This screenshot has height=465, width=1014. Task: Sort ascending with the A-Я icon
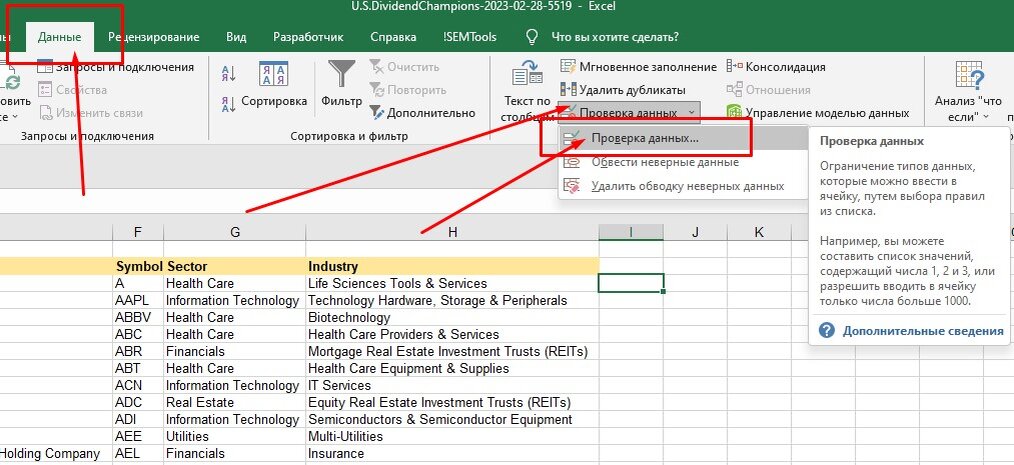coord(228,74)
